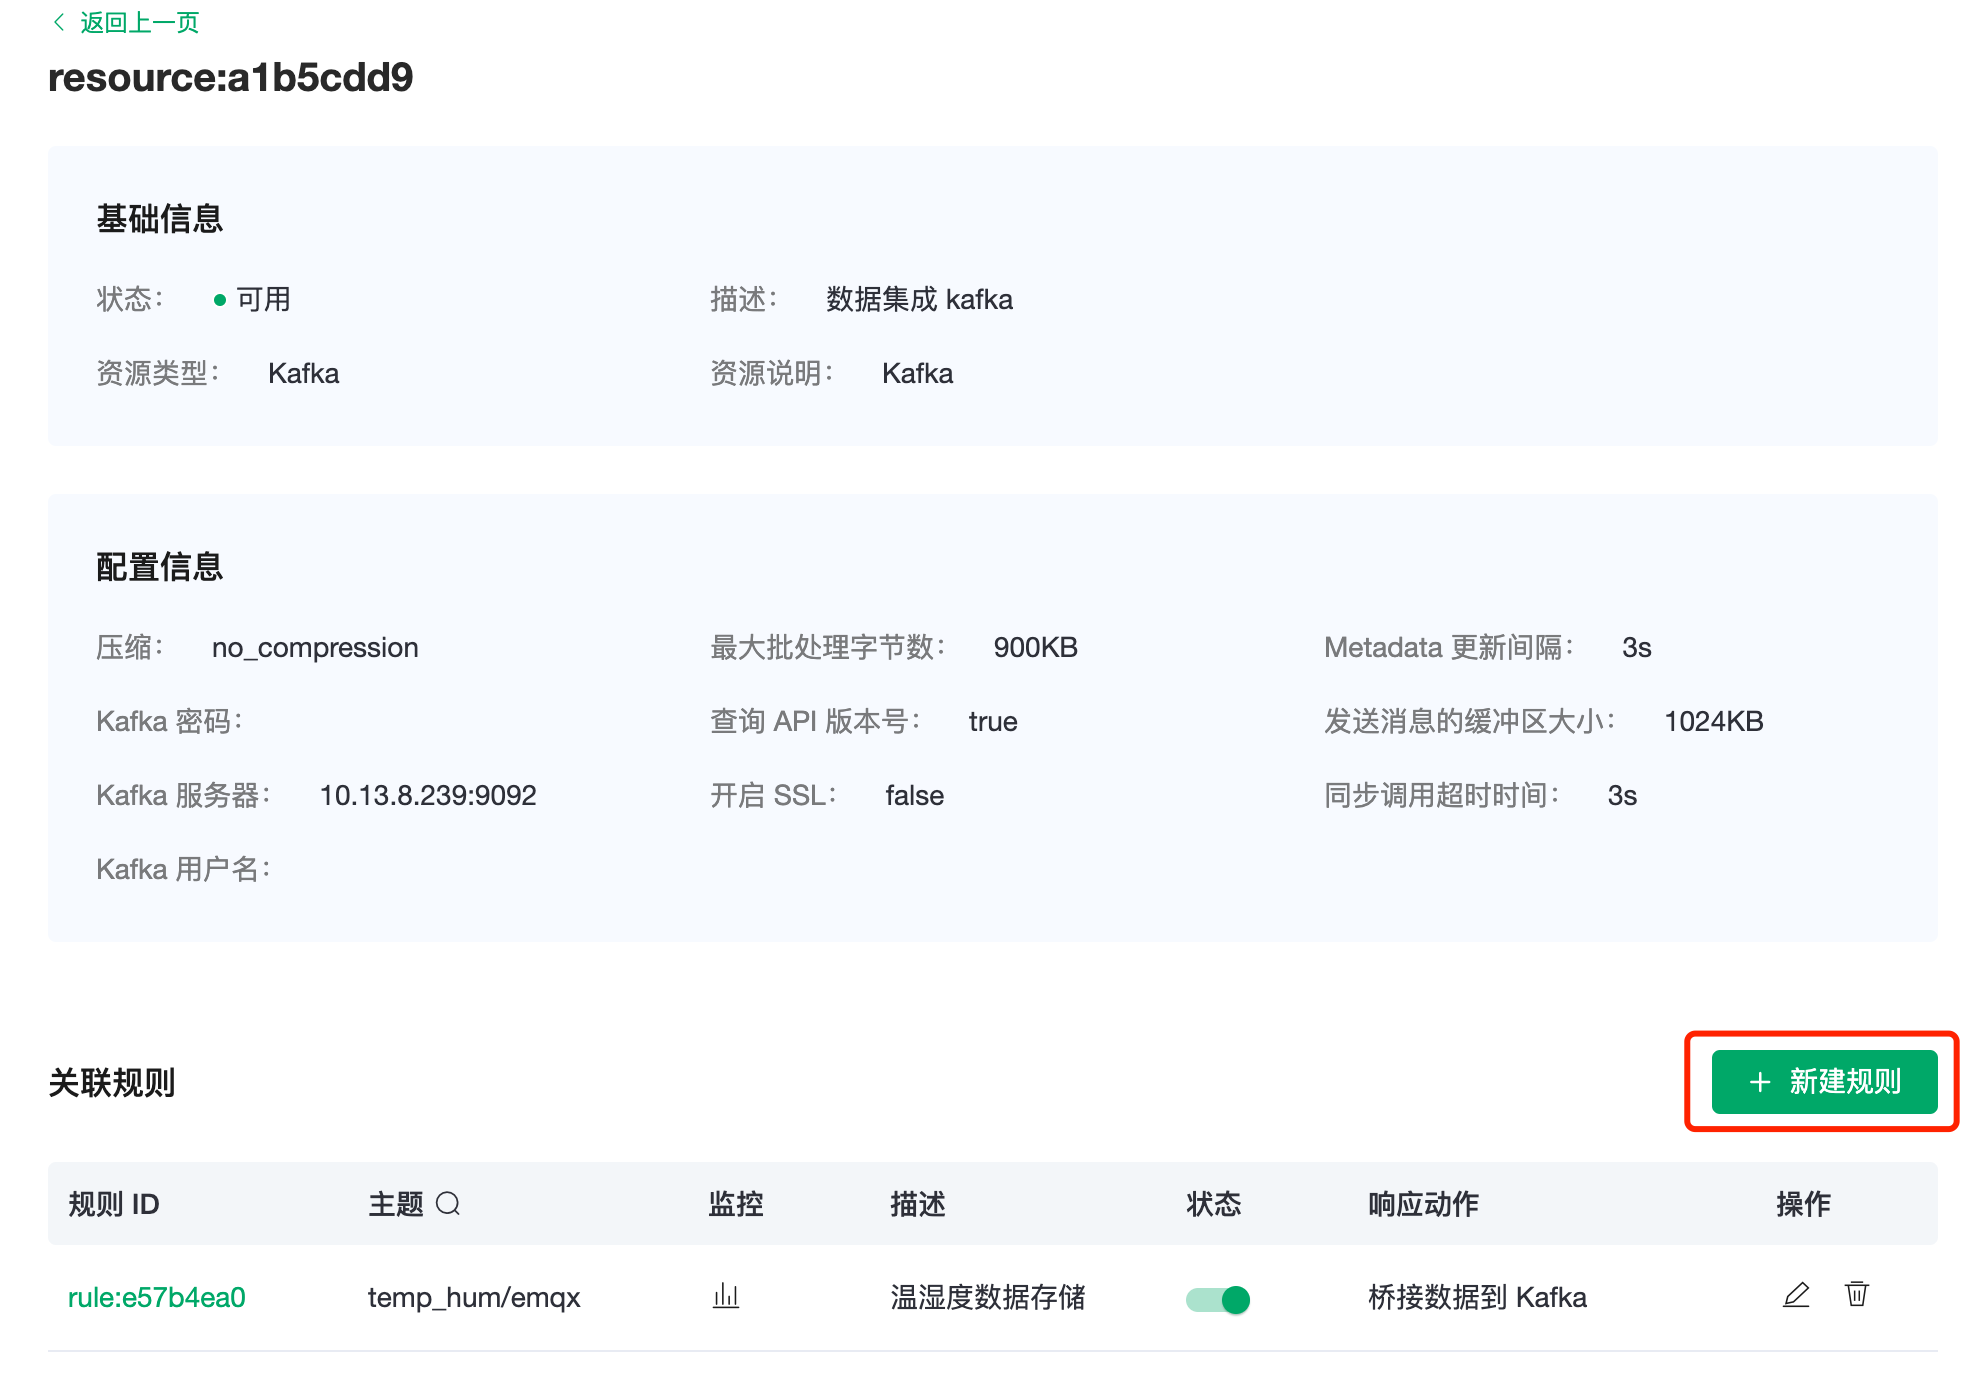Click the green 可用 status dot

pyautogui.click(x=220, y=300)
